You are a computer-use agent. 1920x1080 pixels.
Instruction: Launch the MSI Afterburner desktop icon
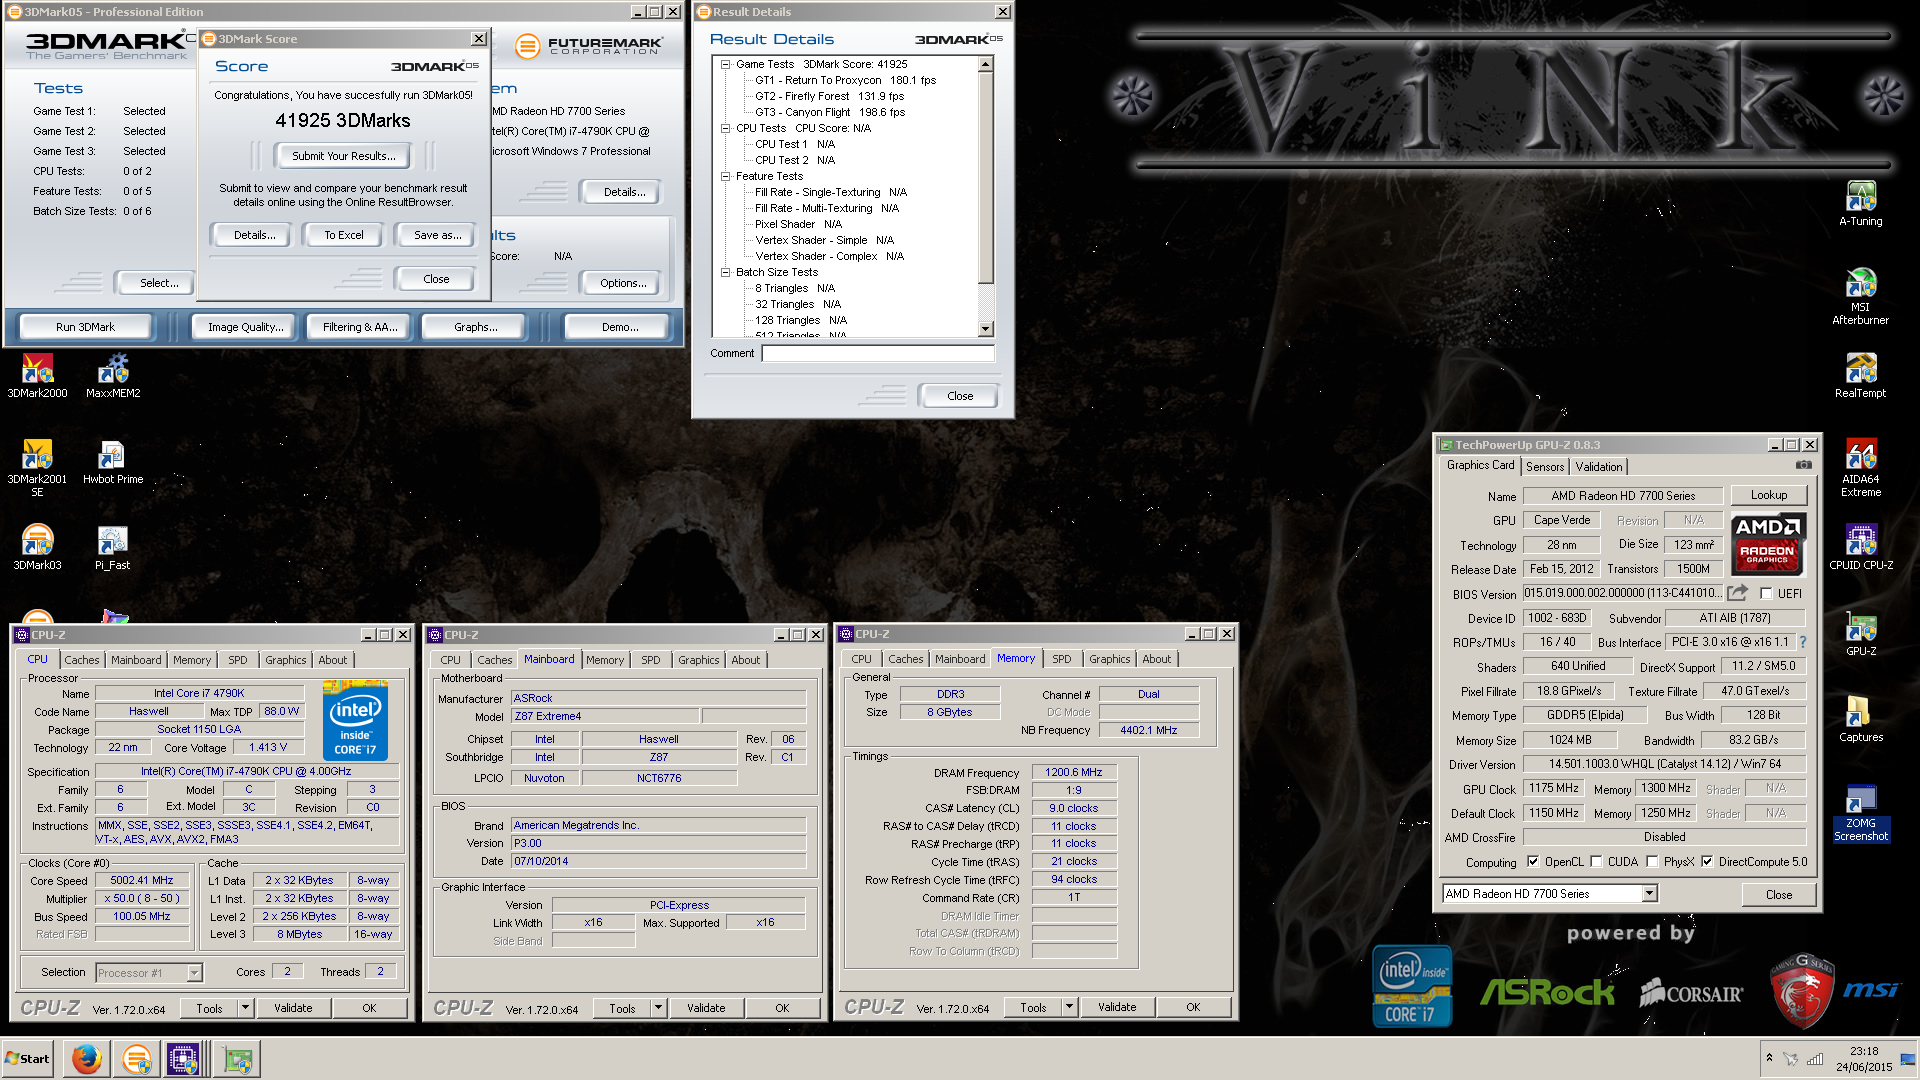(1860, 296)
